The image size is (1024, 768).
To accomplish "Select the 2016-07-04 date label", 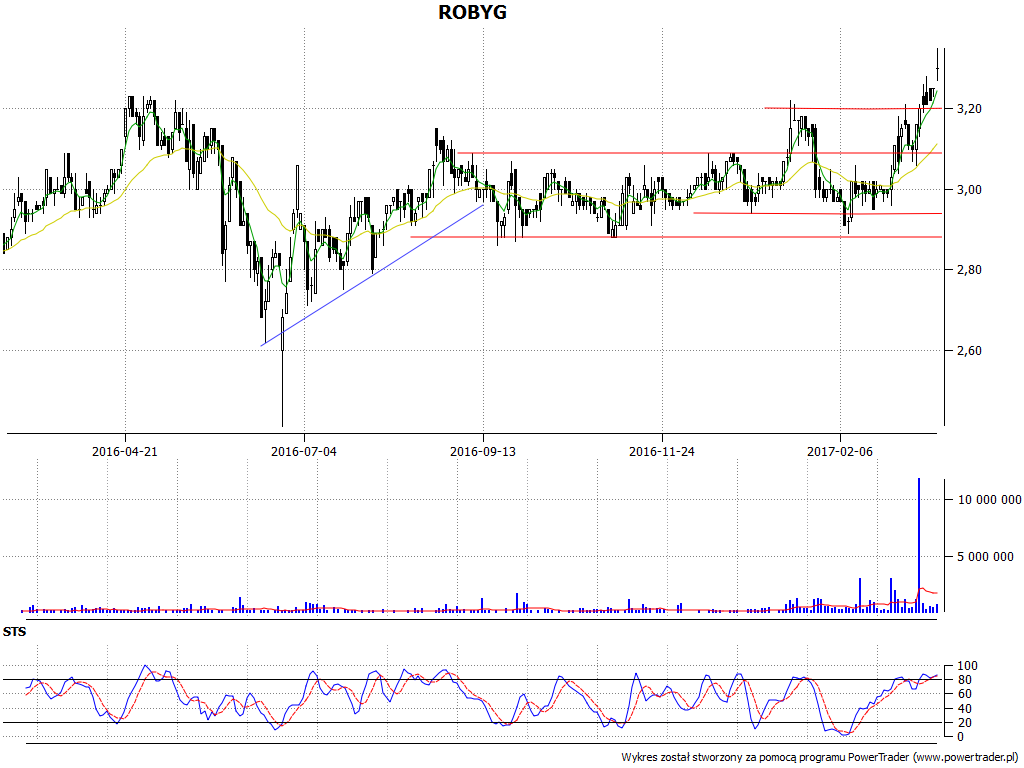I will point(304,451).
